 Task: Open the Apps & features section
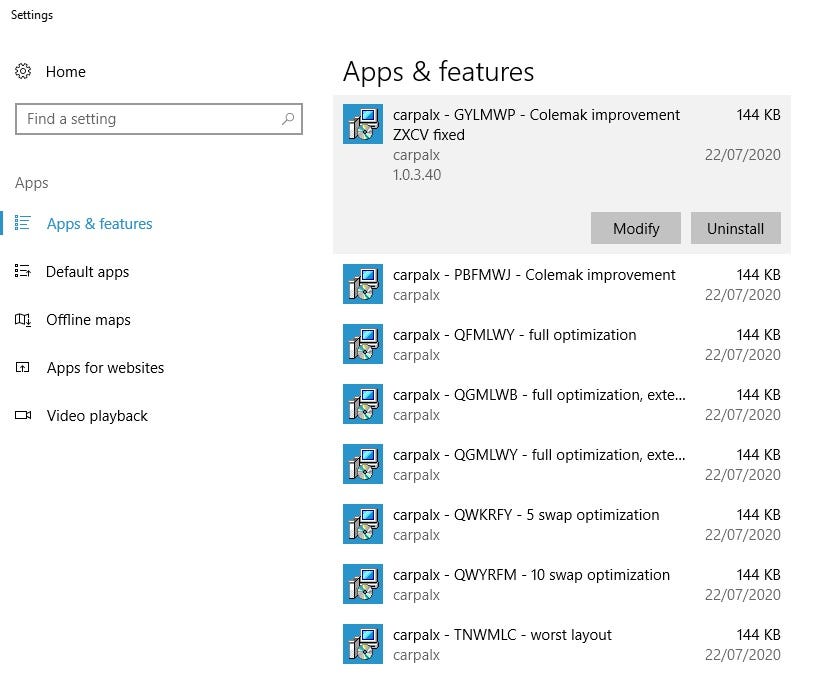99,224
